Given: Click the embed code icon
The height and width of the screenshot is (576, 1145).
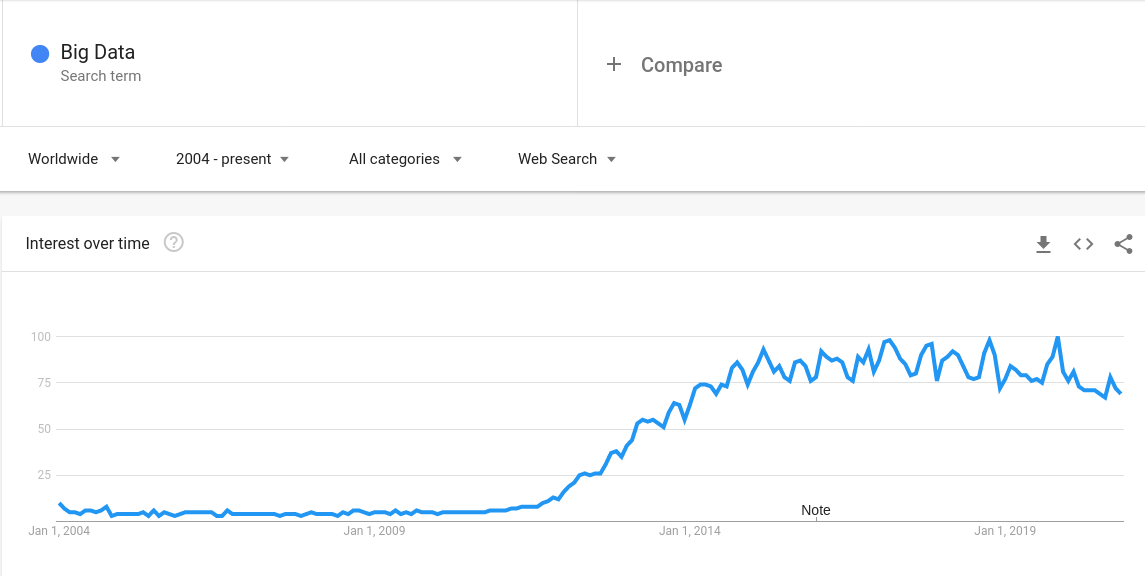Looking at the screenshot, I should (x=1083, y=244).
